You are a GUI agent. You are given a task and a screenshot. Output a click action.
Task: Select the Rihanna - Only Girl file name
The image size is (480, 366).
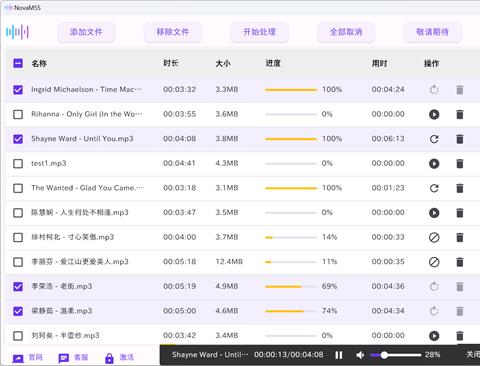point(87,114)
